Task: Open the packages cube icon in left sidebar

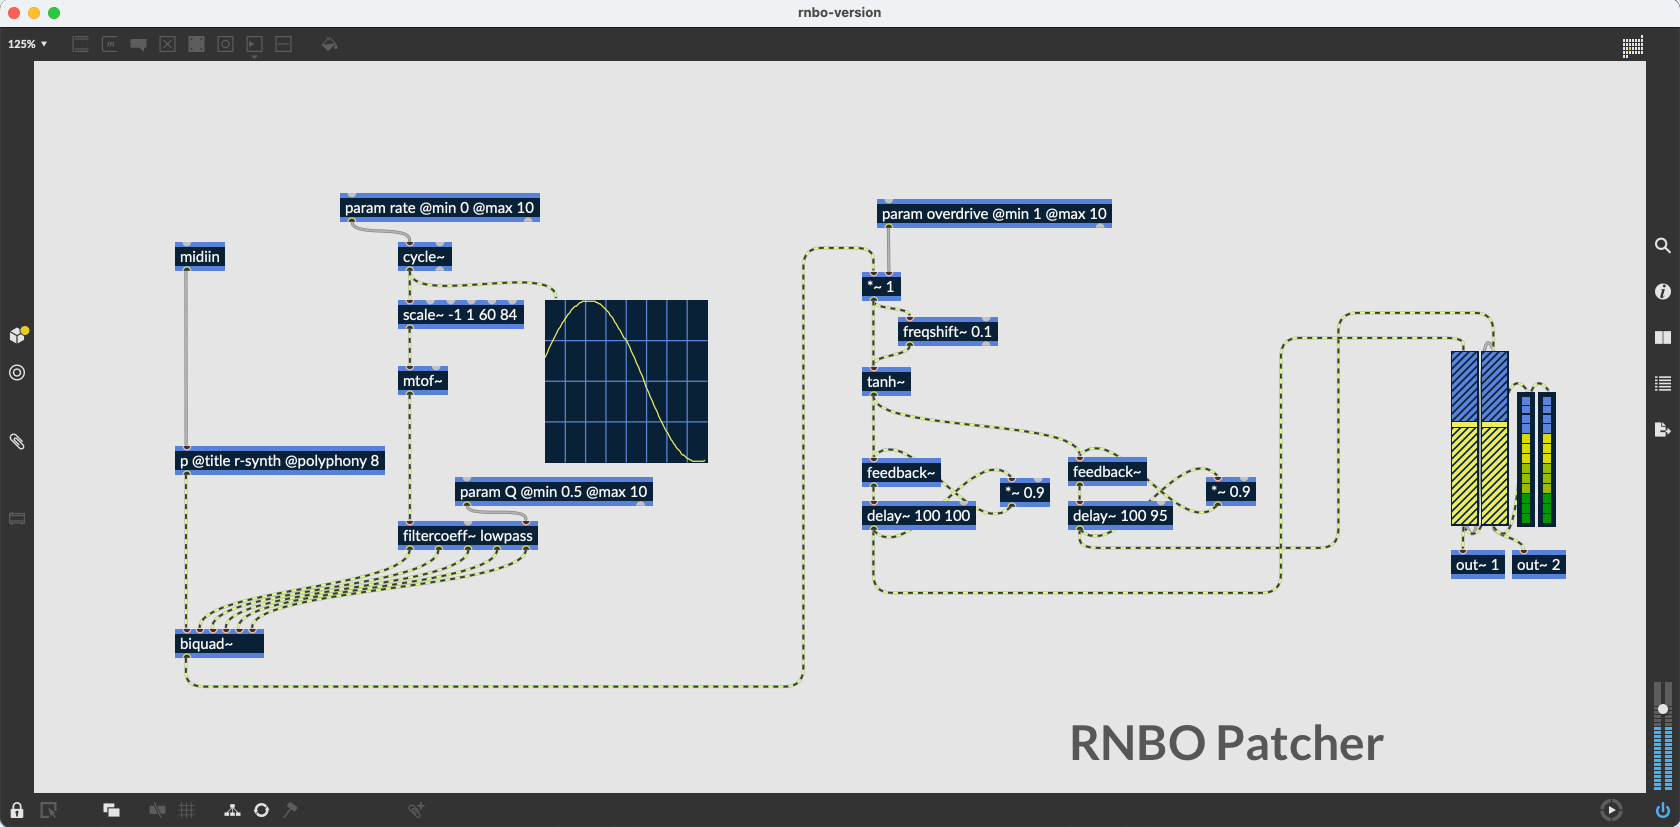Action: (x=18, y=334)
